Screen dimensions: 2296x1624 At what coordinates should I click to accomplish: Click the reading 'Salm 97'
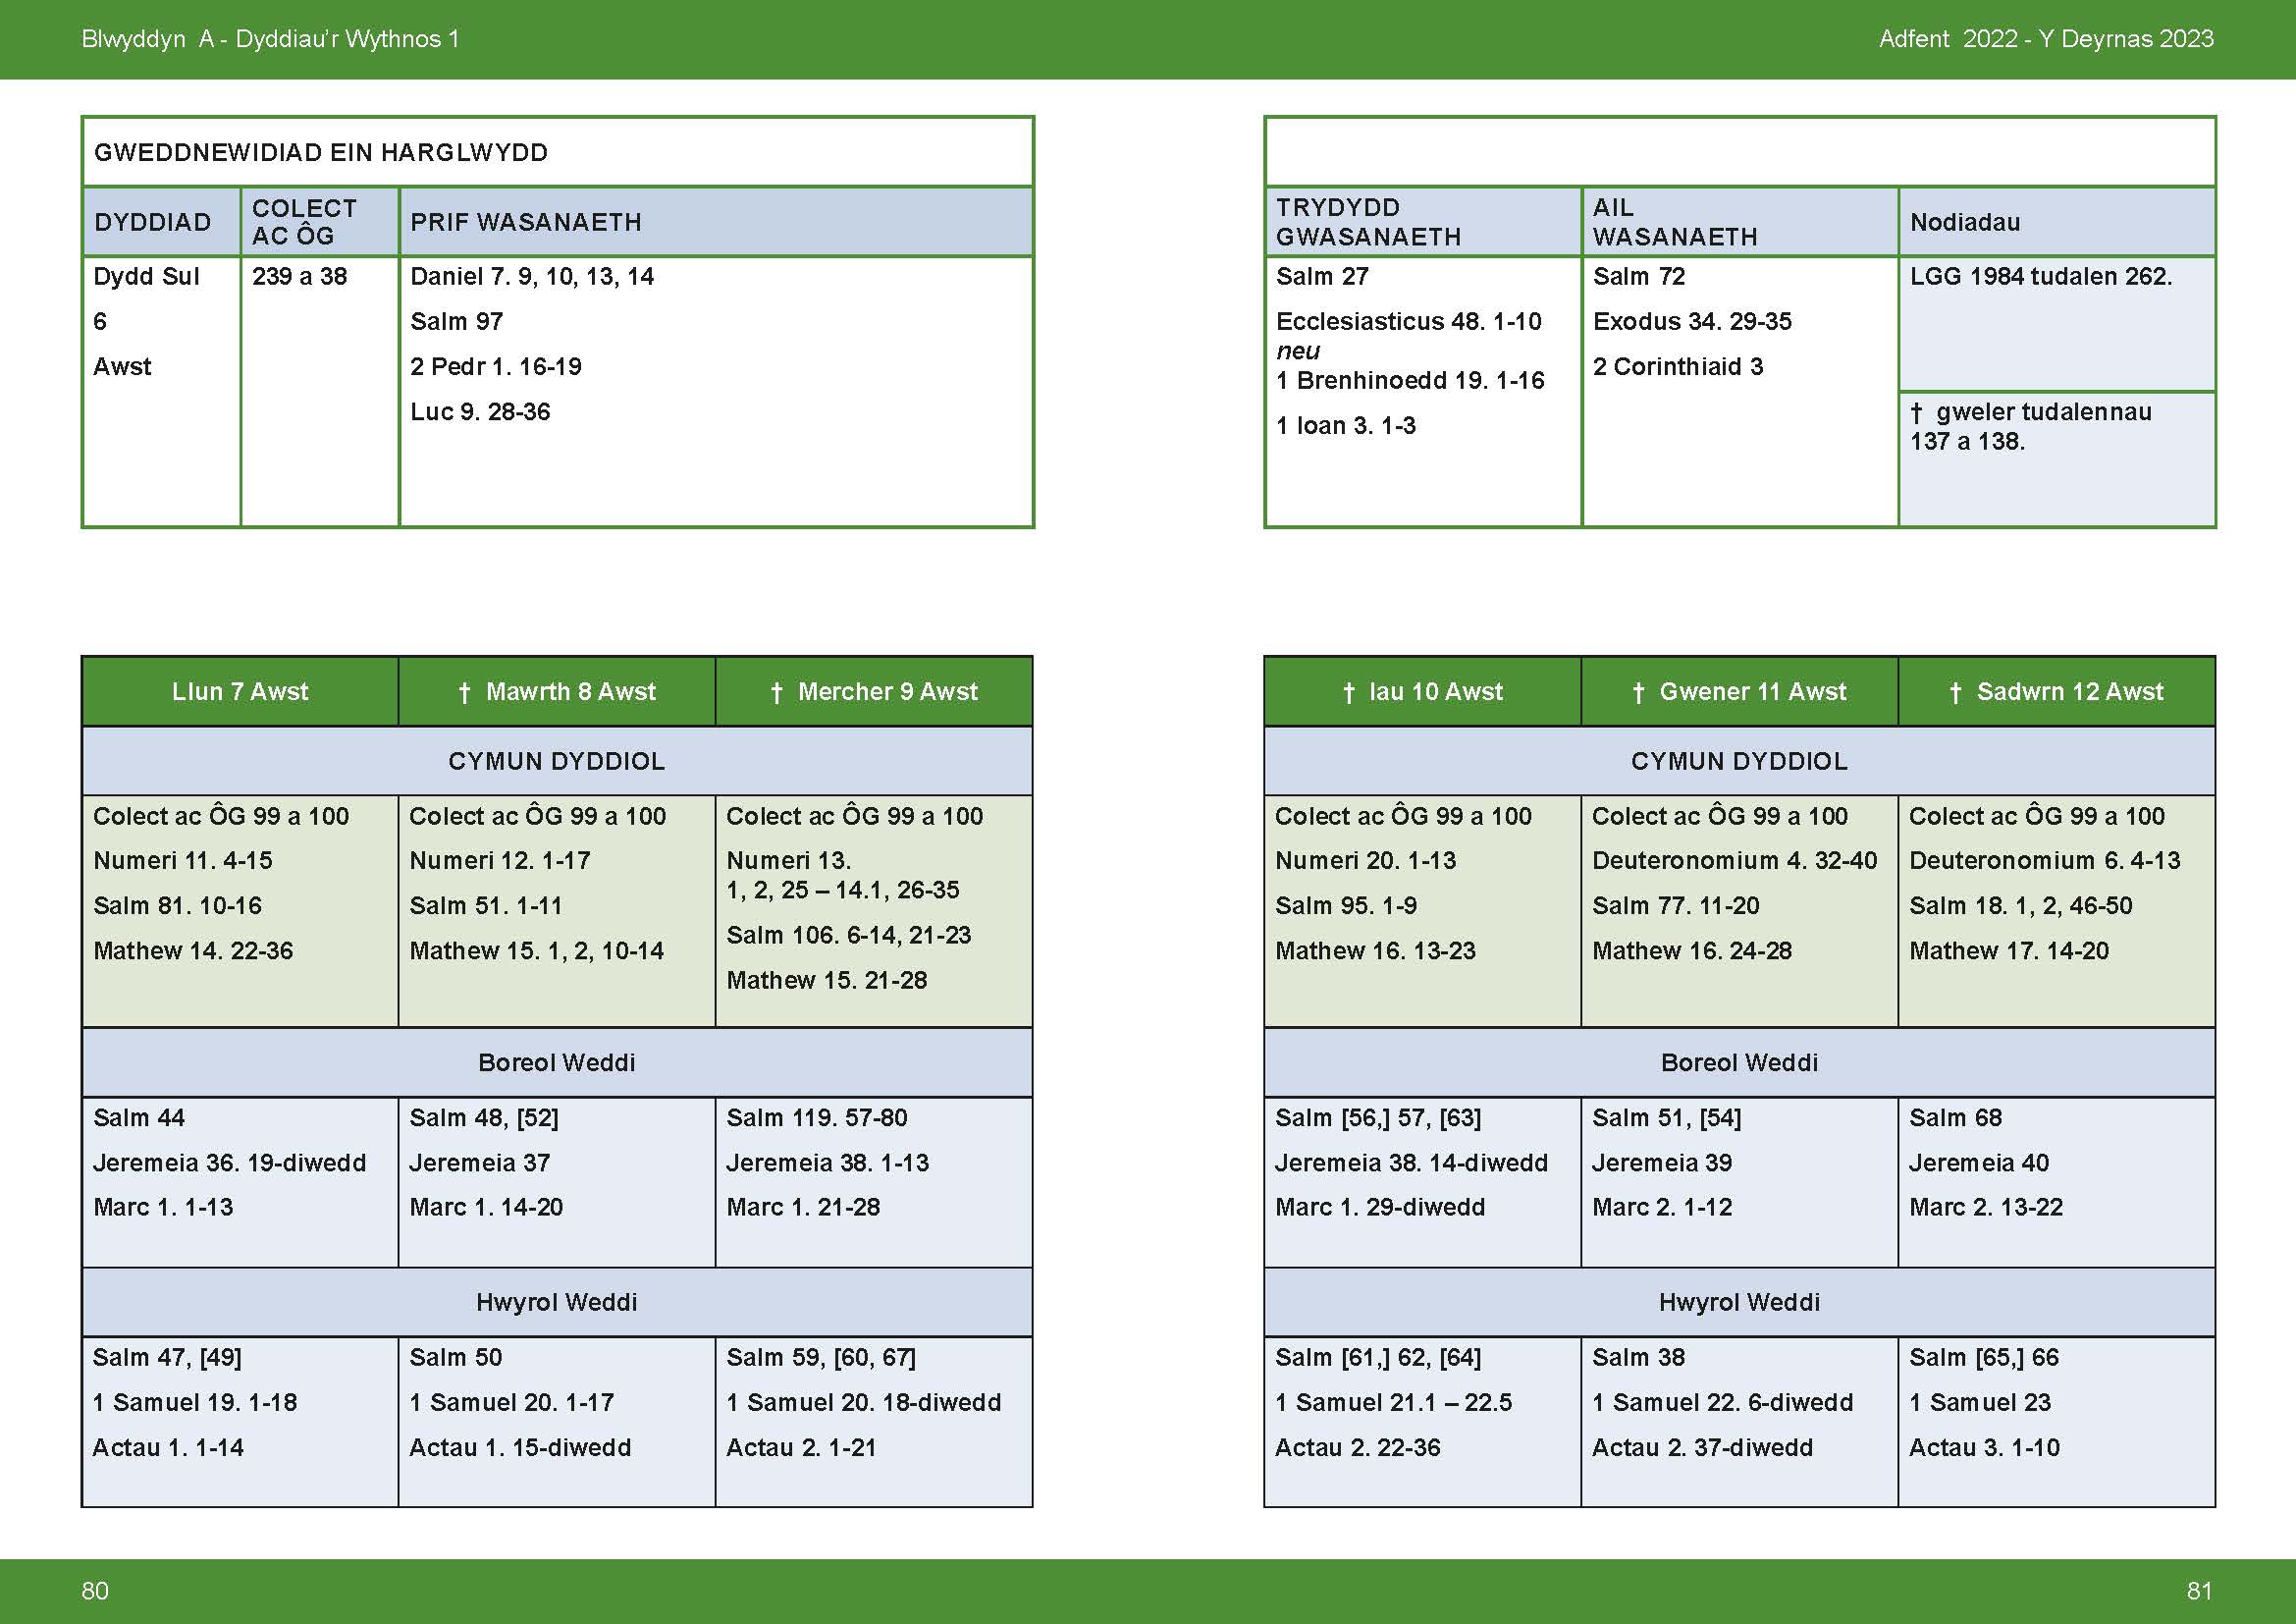point(456,321)
